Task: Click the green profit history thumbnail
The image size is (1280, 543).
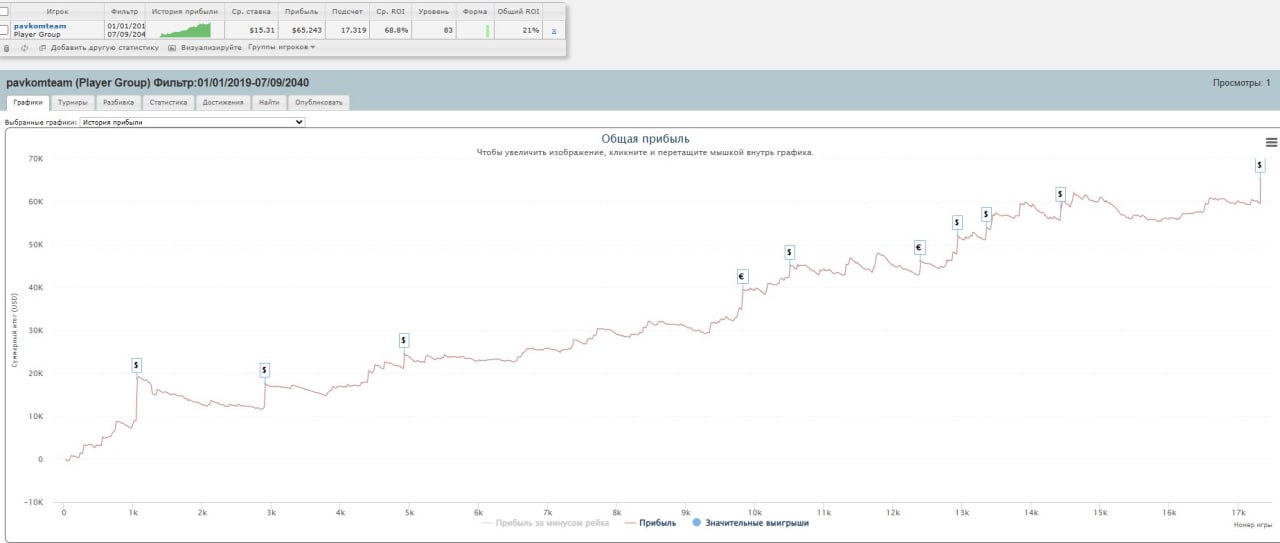Action: point(185,30)
